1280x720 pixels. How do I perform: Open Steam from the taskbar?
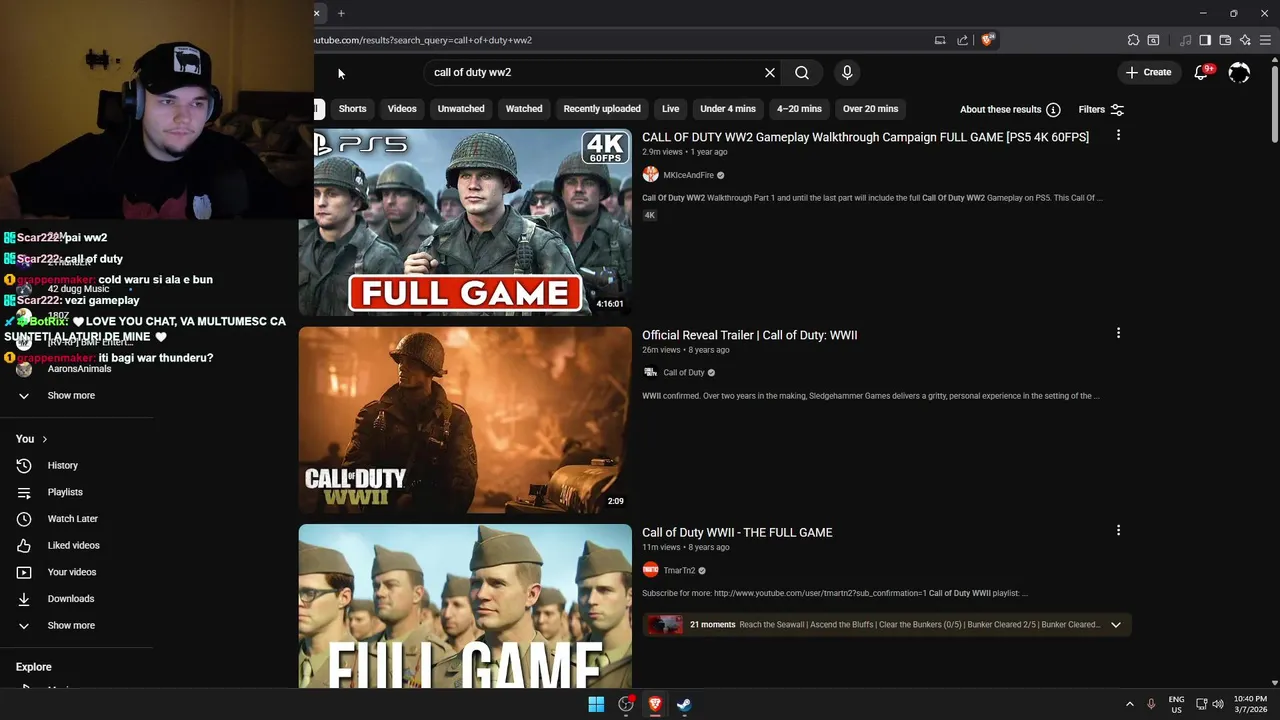[x=684, y=704]
